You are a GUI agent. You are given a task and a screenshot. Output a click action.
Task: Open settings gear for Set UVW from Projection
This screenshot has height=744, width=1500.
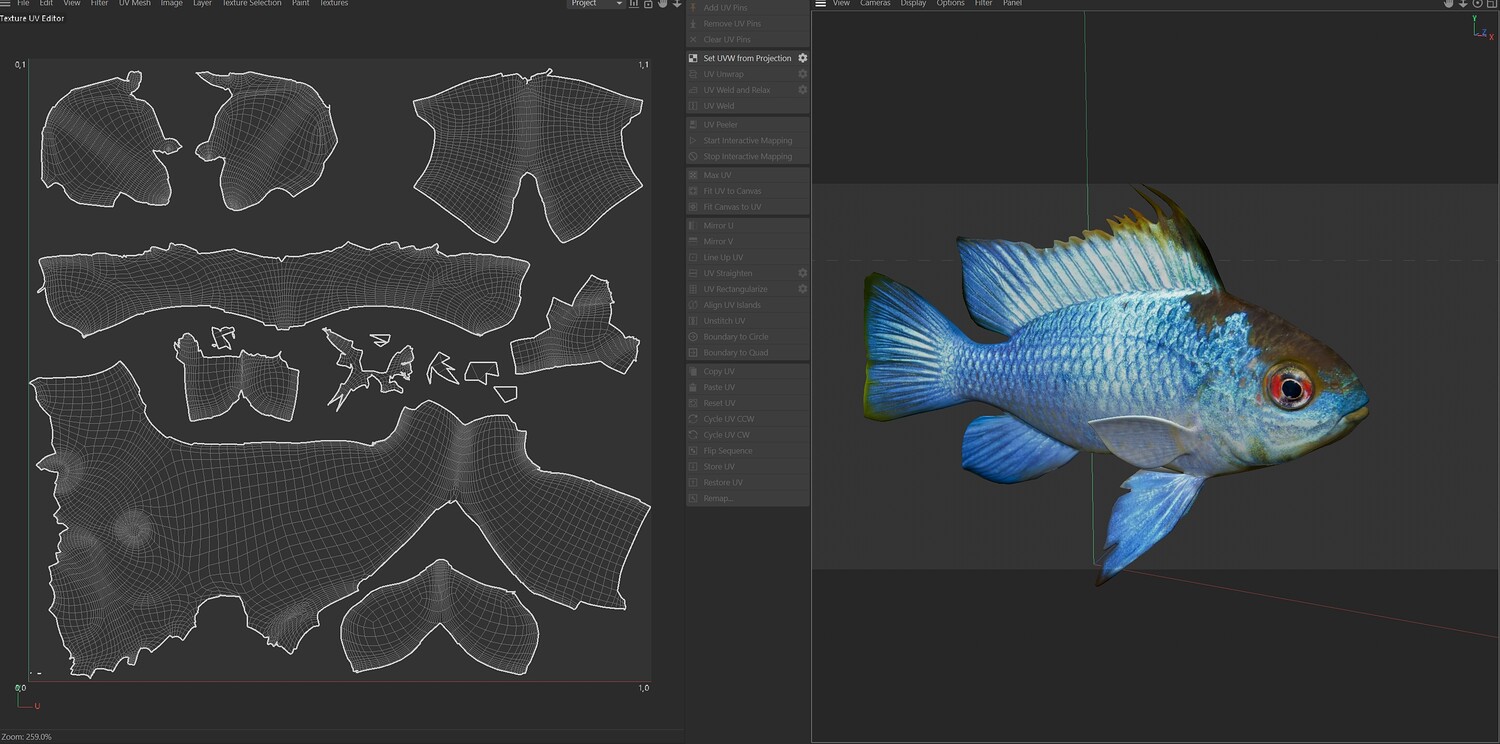pyautogui.click(x=802, y=58)
